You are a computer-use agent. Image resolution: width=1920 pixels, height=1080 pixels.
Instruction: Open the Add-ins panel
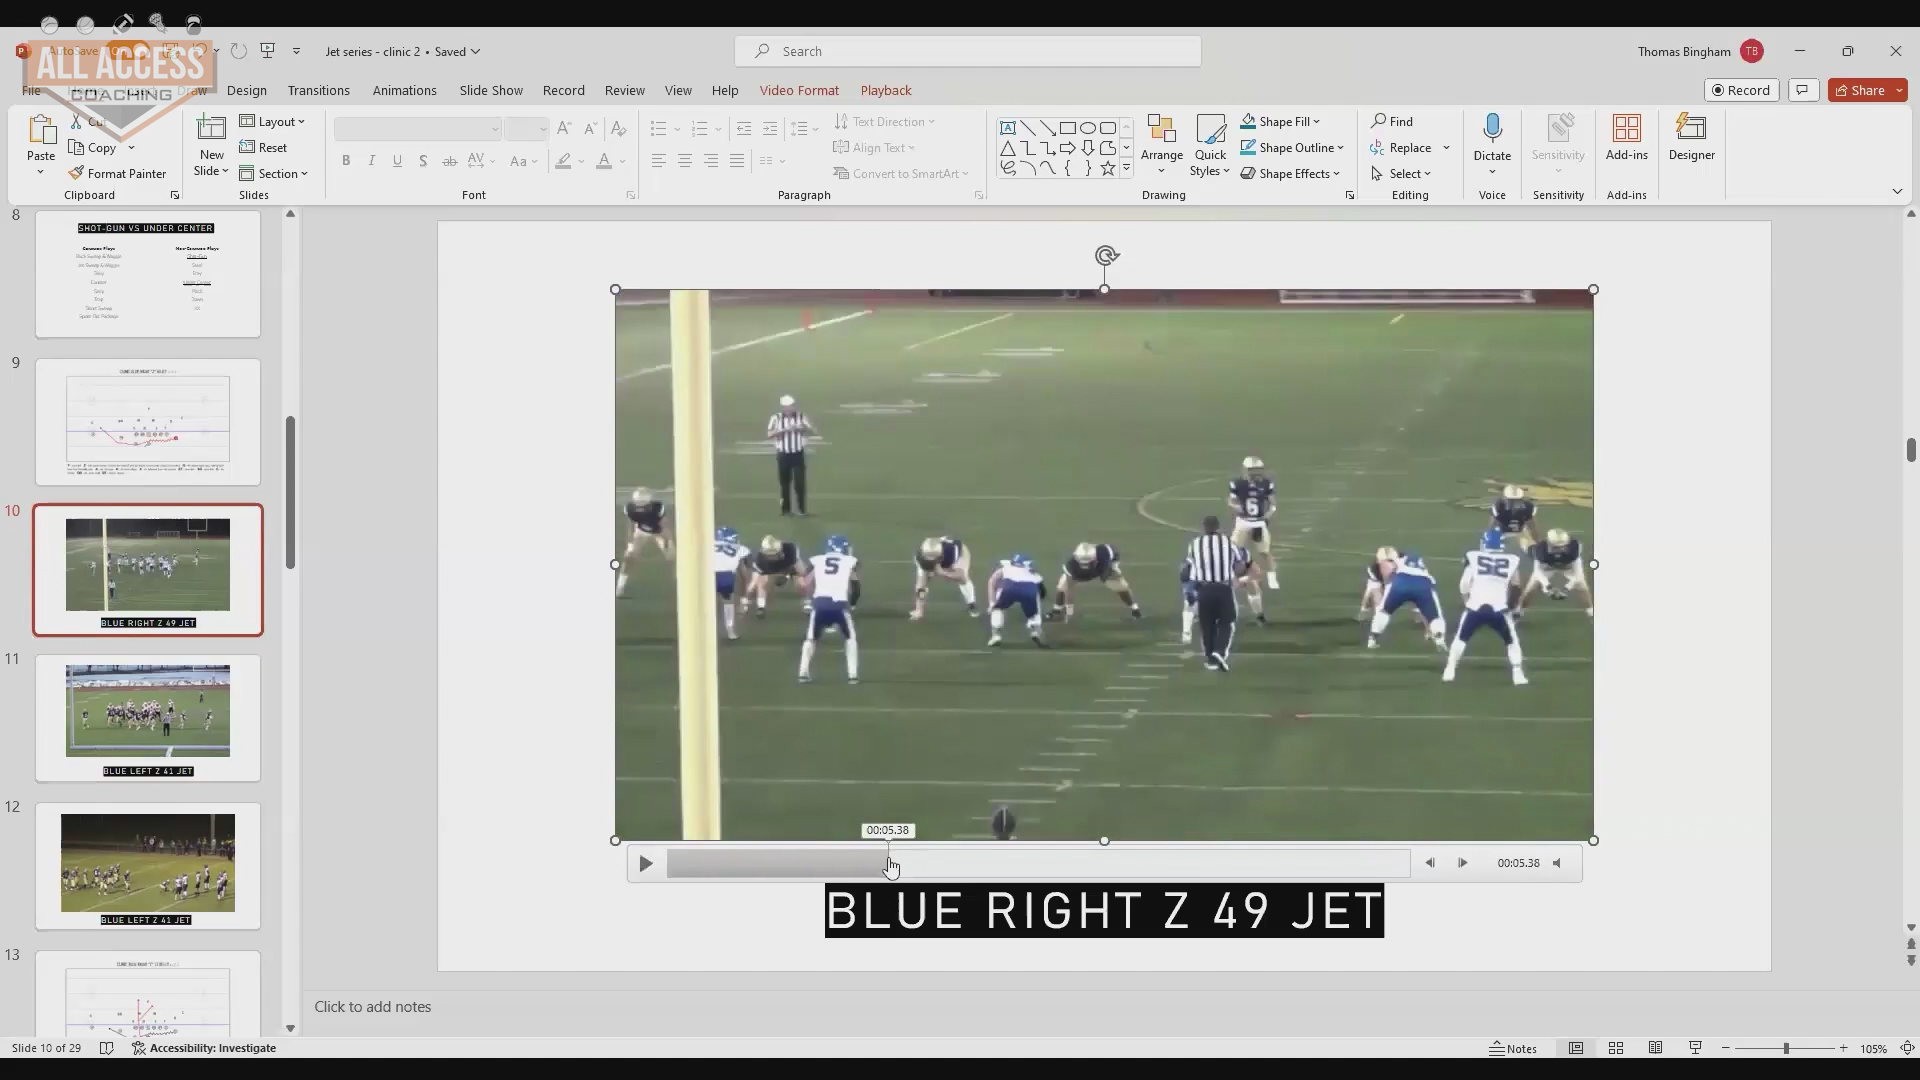1627,137
